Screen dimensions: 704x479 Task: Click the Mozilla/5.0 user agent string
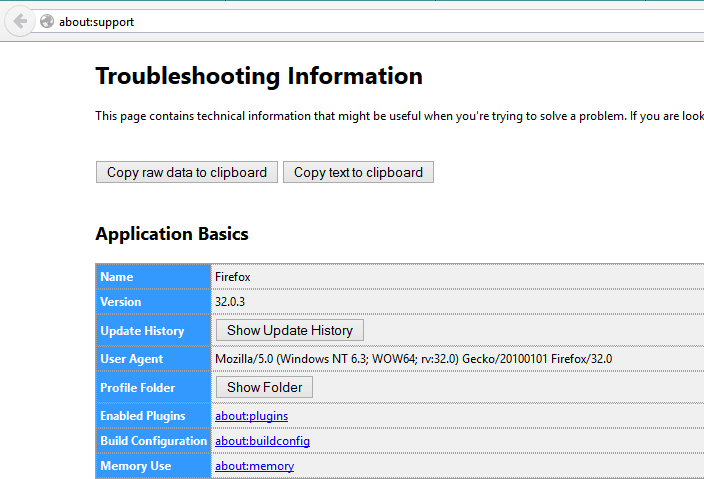point(413,359)
